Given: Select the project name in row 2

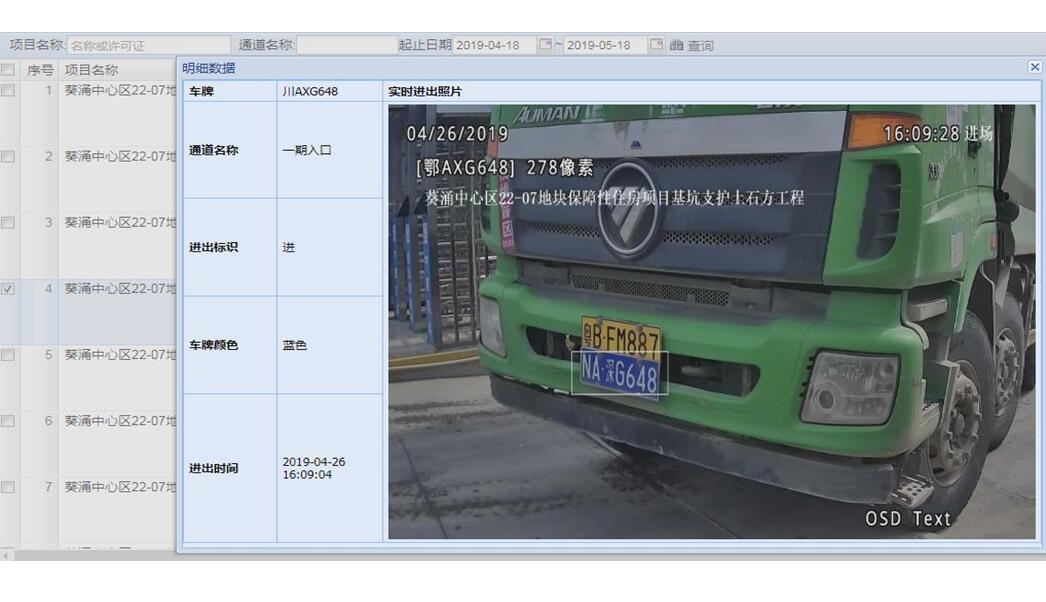Looking at the screenshot, I should 120,156.
